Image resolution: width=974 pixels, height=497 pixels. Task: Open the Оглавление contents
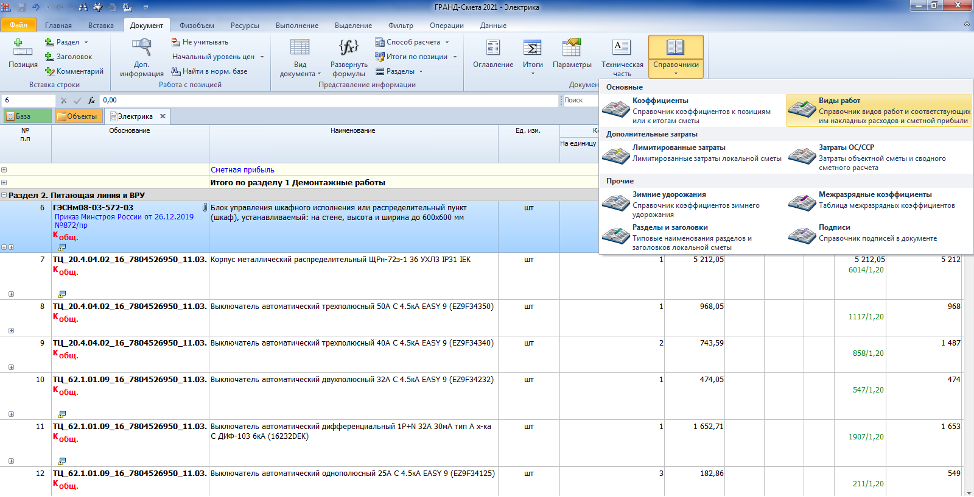click(493, 55)
